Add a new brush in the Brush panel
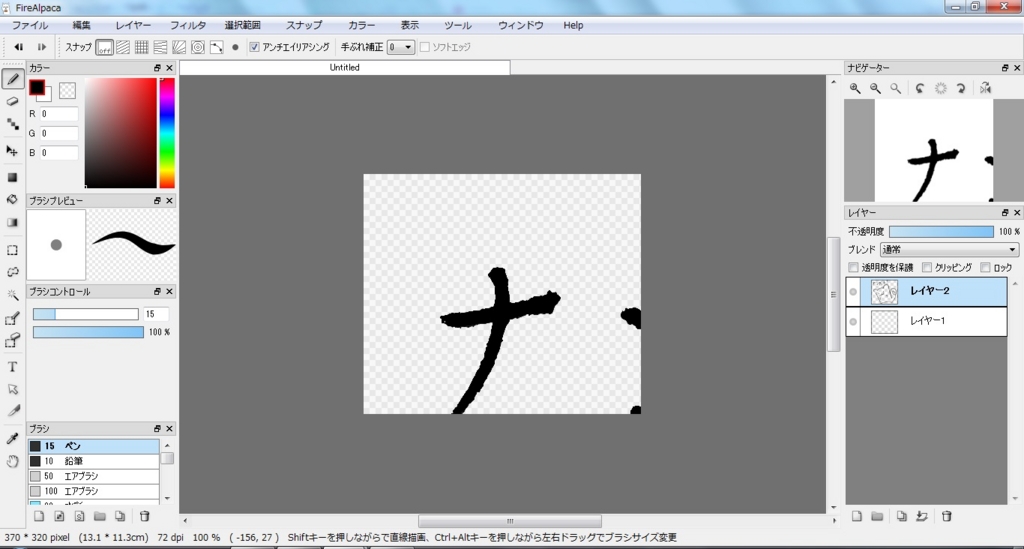The width and height of the screenshot is (1024, 549). point(39,516)
